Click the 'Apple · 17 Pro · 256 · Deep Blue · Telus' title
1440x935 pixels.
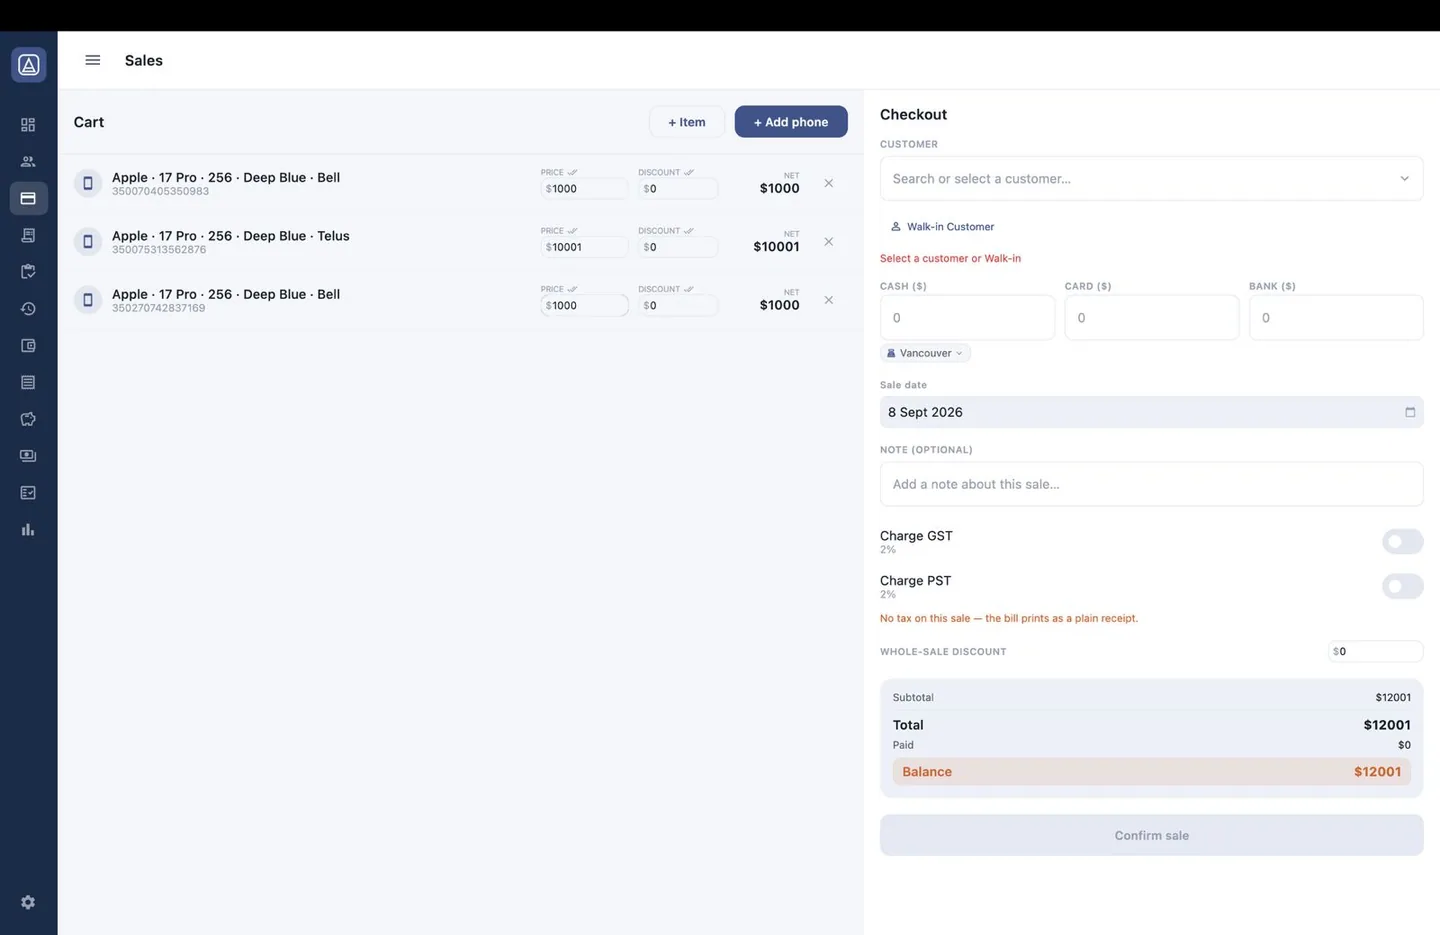(231, 236)
